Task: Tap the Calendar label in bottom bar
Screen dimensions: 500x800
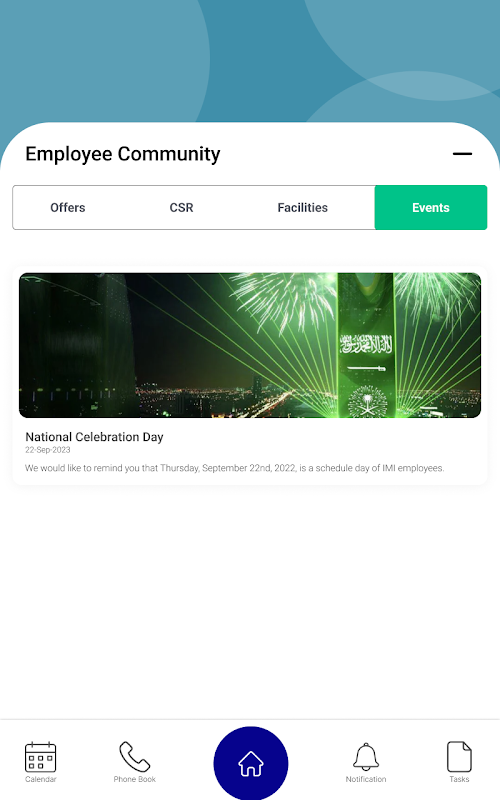Action: click(41, 779)
